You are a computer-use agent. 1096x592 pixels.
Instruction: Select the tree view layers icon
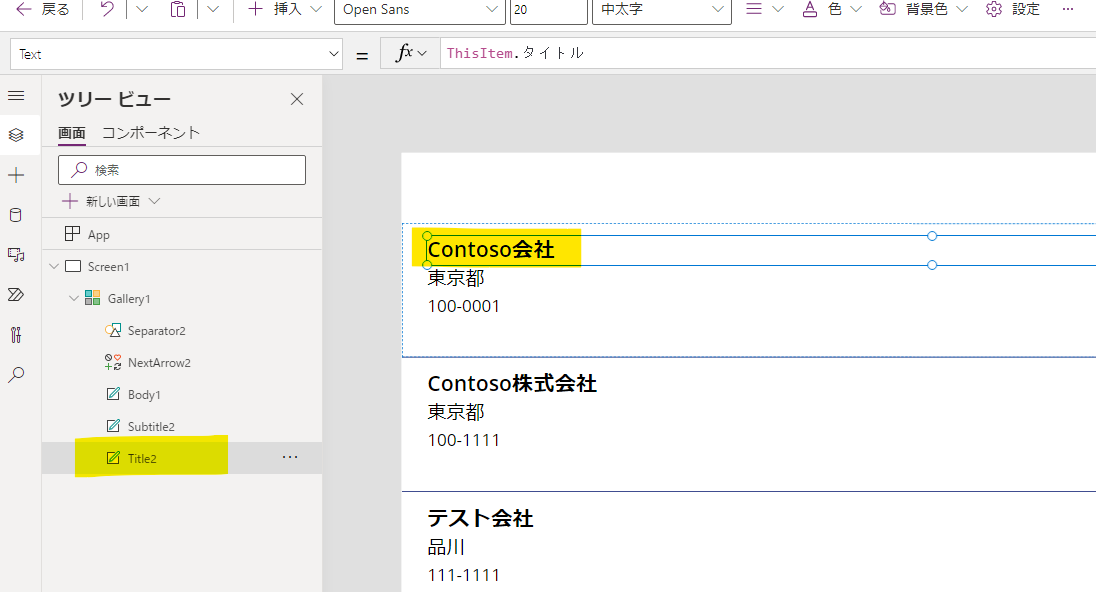click(16, 135)
